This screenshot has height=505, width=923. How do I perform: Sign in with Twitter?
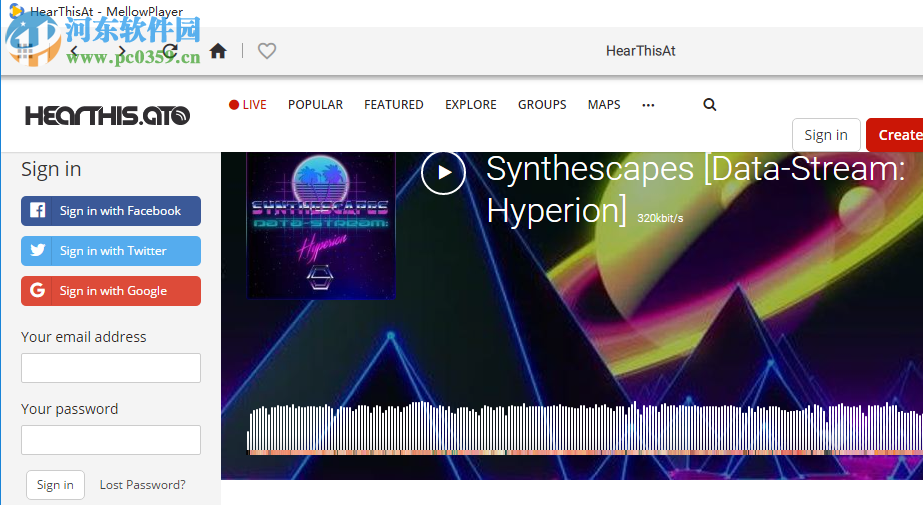111,251
